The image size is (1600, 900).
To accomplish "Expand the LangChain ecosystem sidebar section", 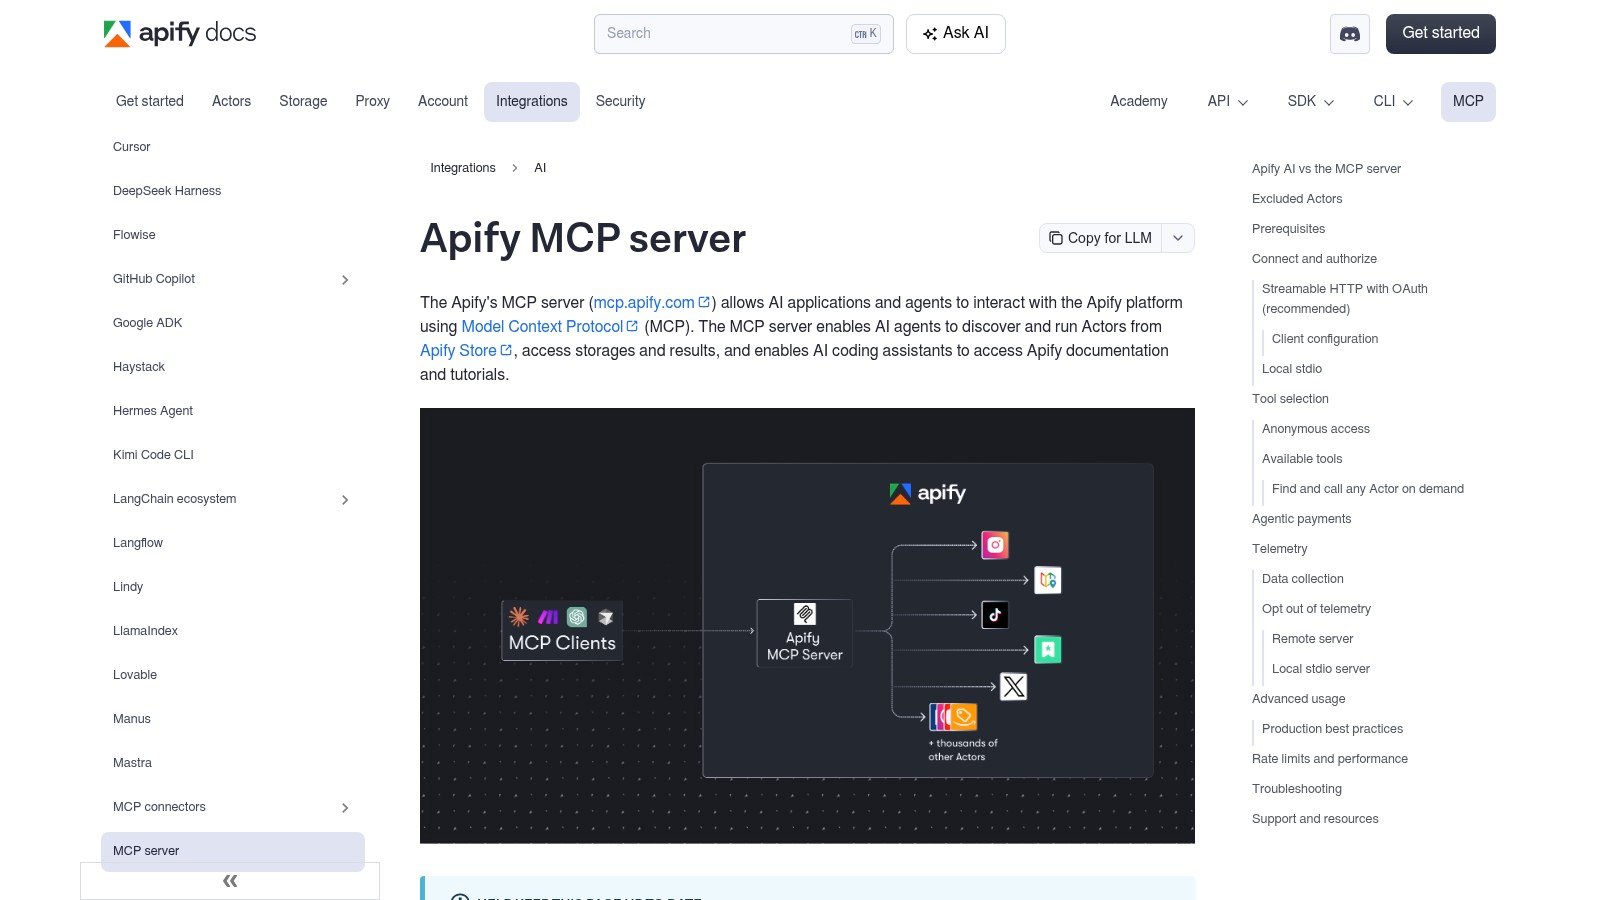I will click(345, 500).
